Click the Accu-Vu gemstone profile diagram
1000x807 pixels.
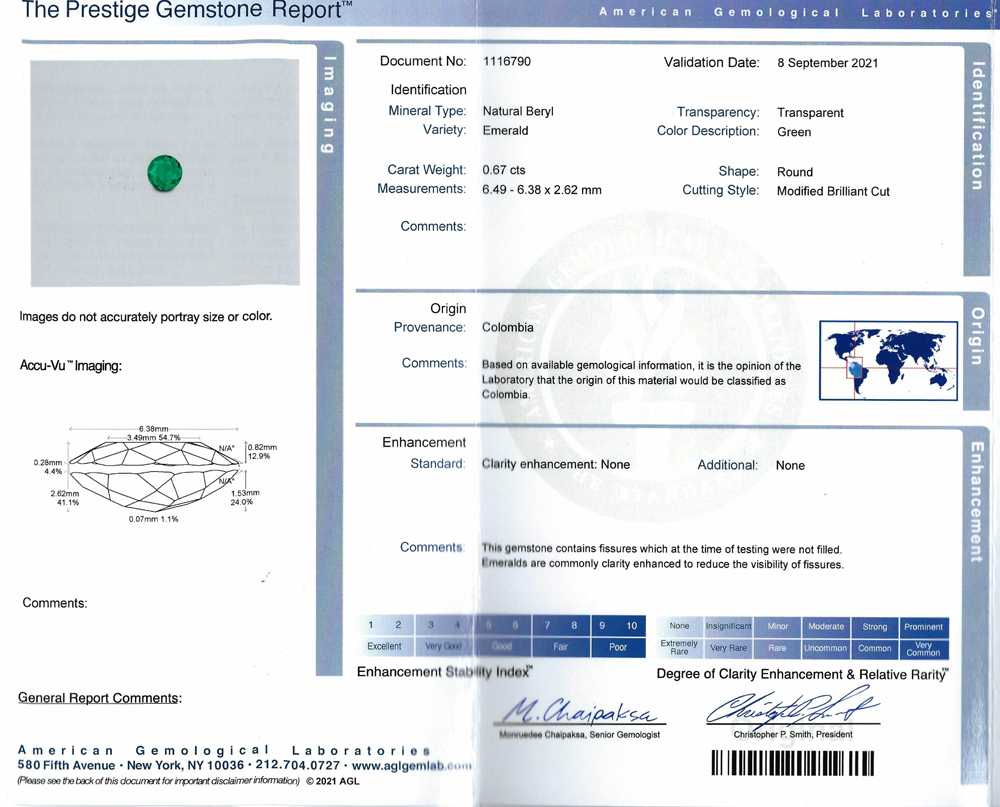coord(156,475)
